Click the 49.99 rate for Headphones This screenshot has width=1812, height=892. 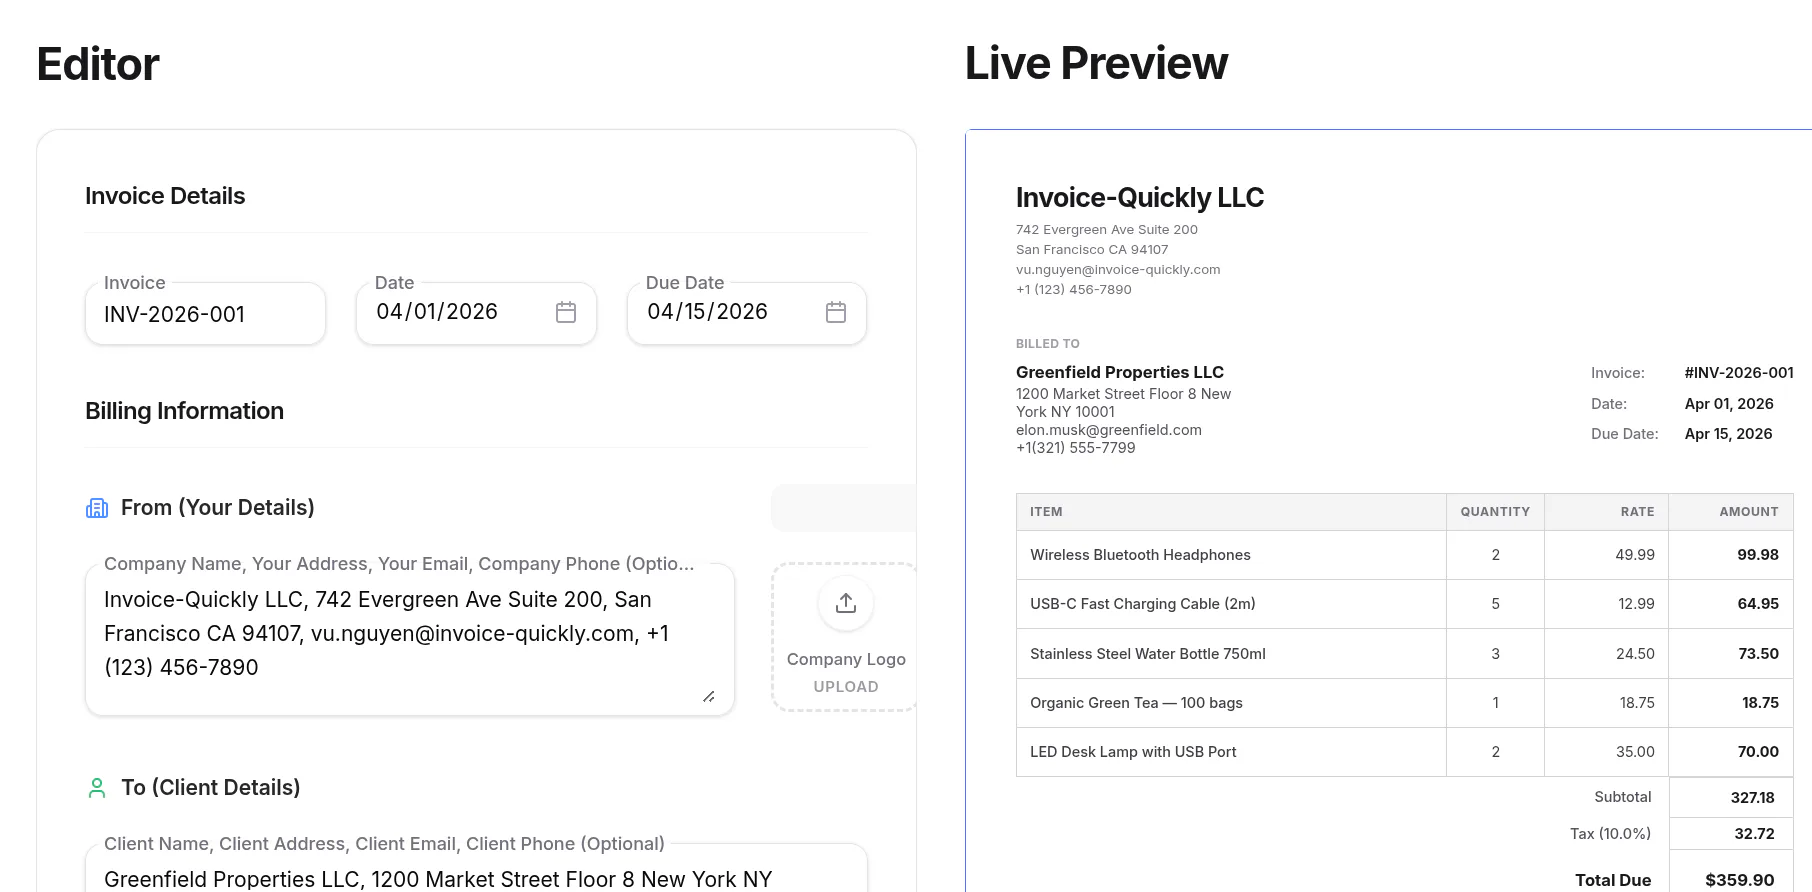coord(1635,555)
